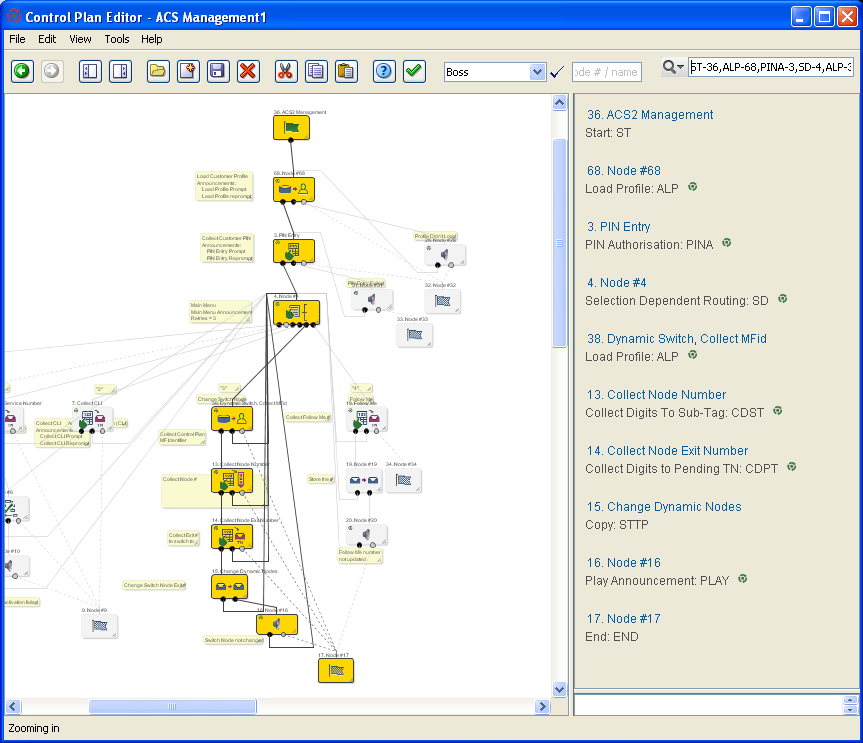Save the control plan with floppy icon

(218, 71)
